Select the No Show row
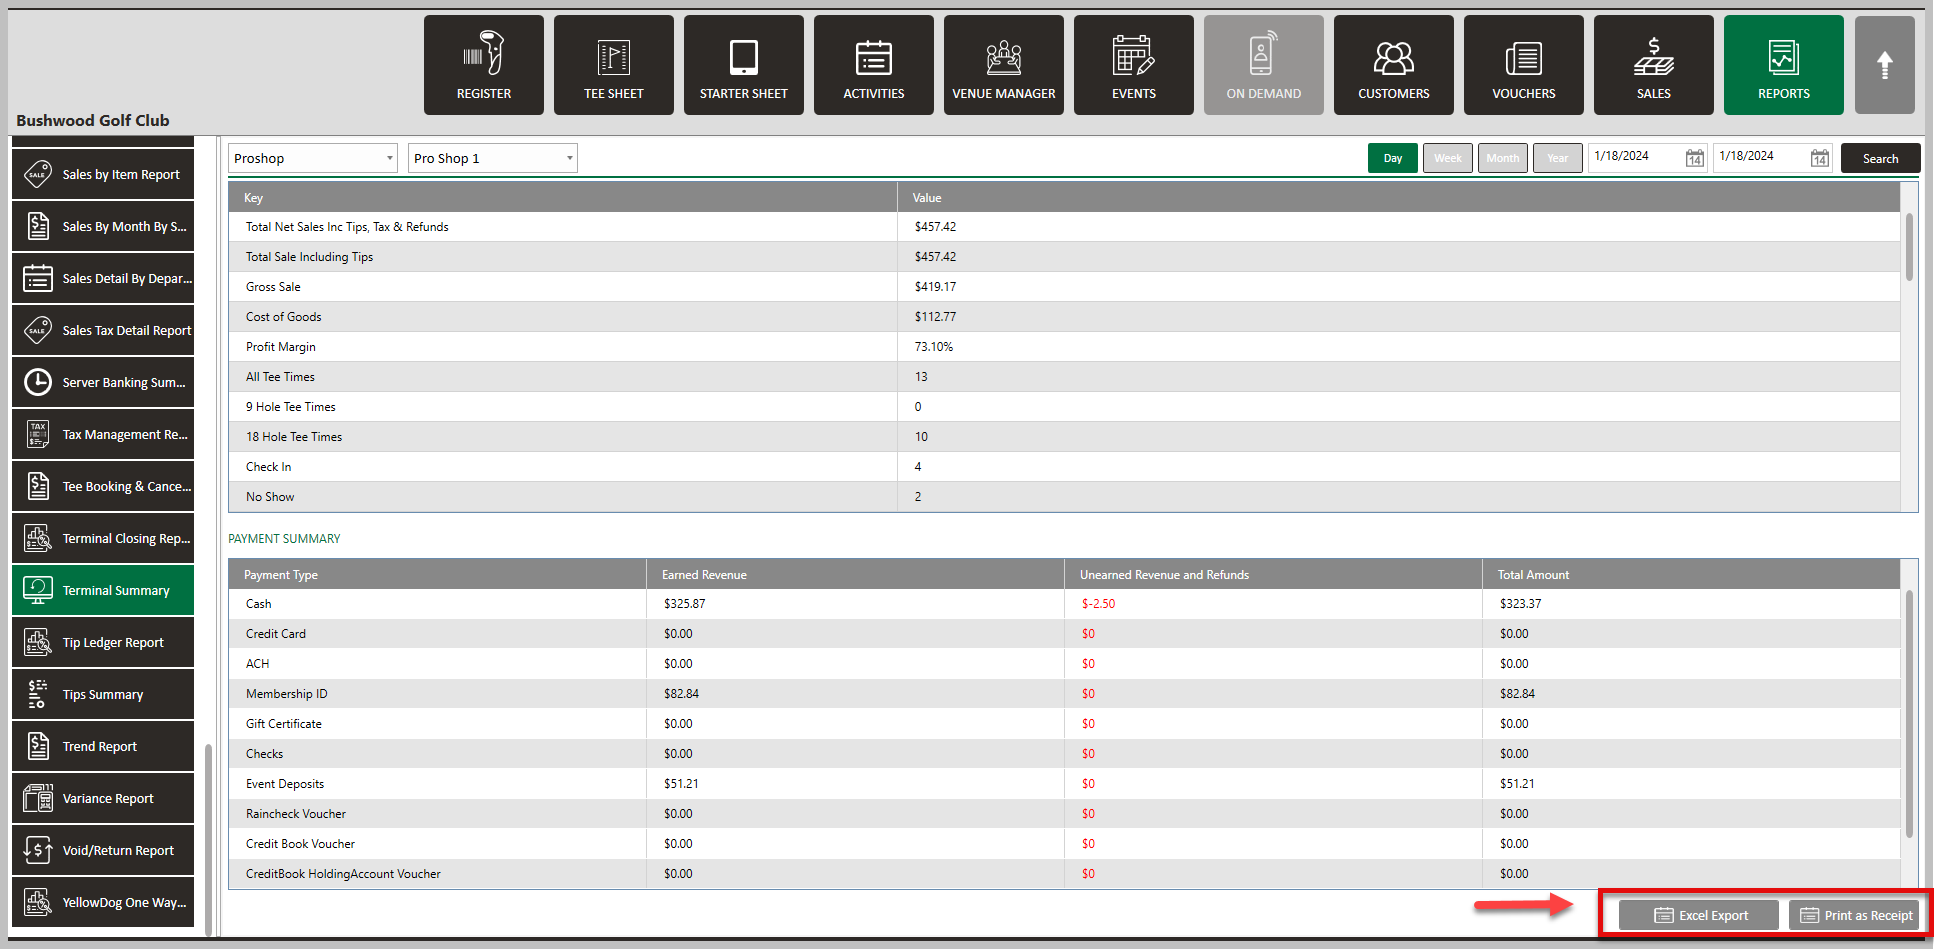Screen dimensions: 1934x949 tap(1064, 497)
